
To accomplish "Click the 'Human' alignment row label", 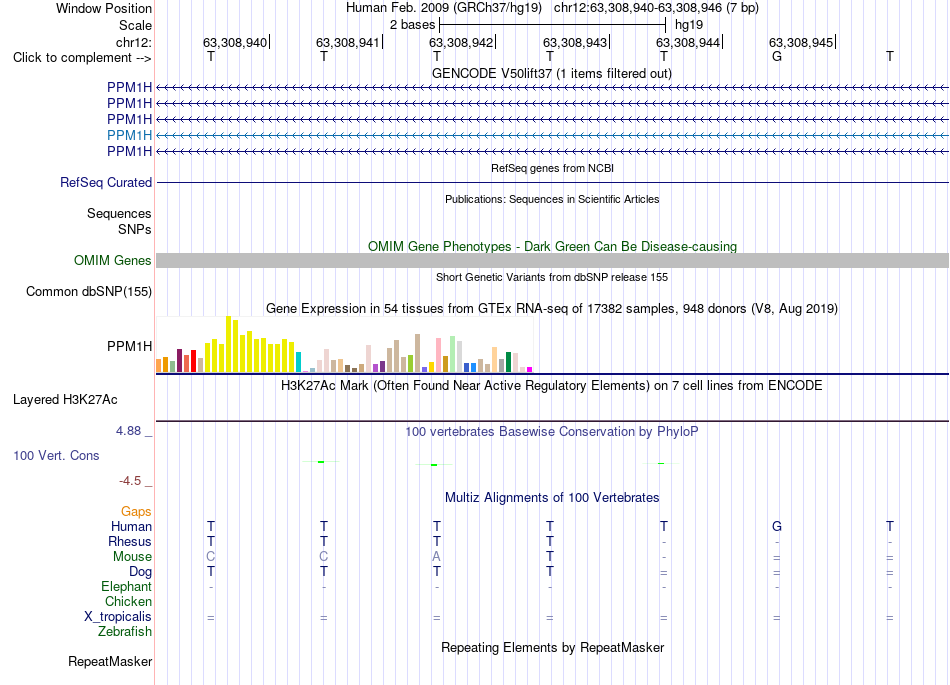I will tap(131, 526).
